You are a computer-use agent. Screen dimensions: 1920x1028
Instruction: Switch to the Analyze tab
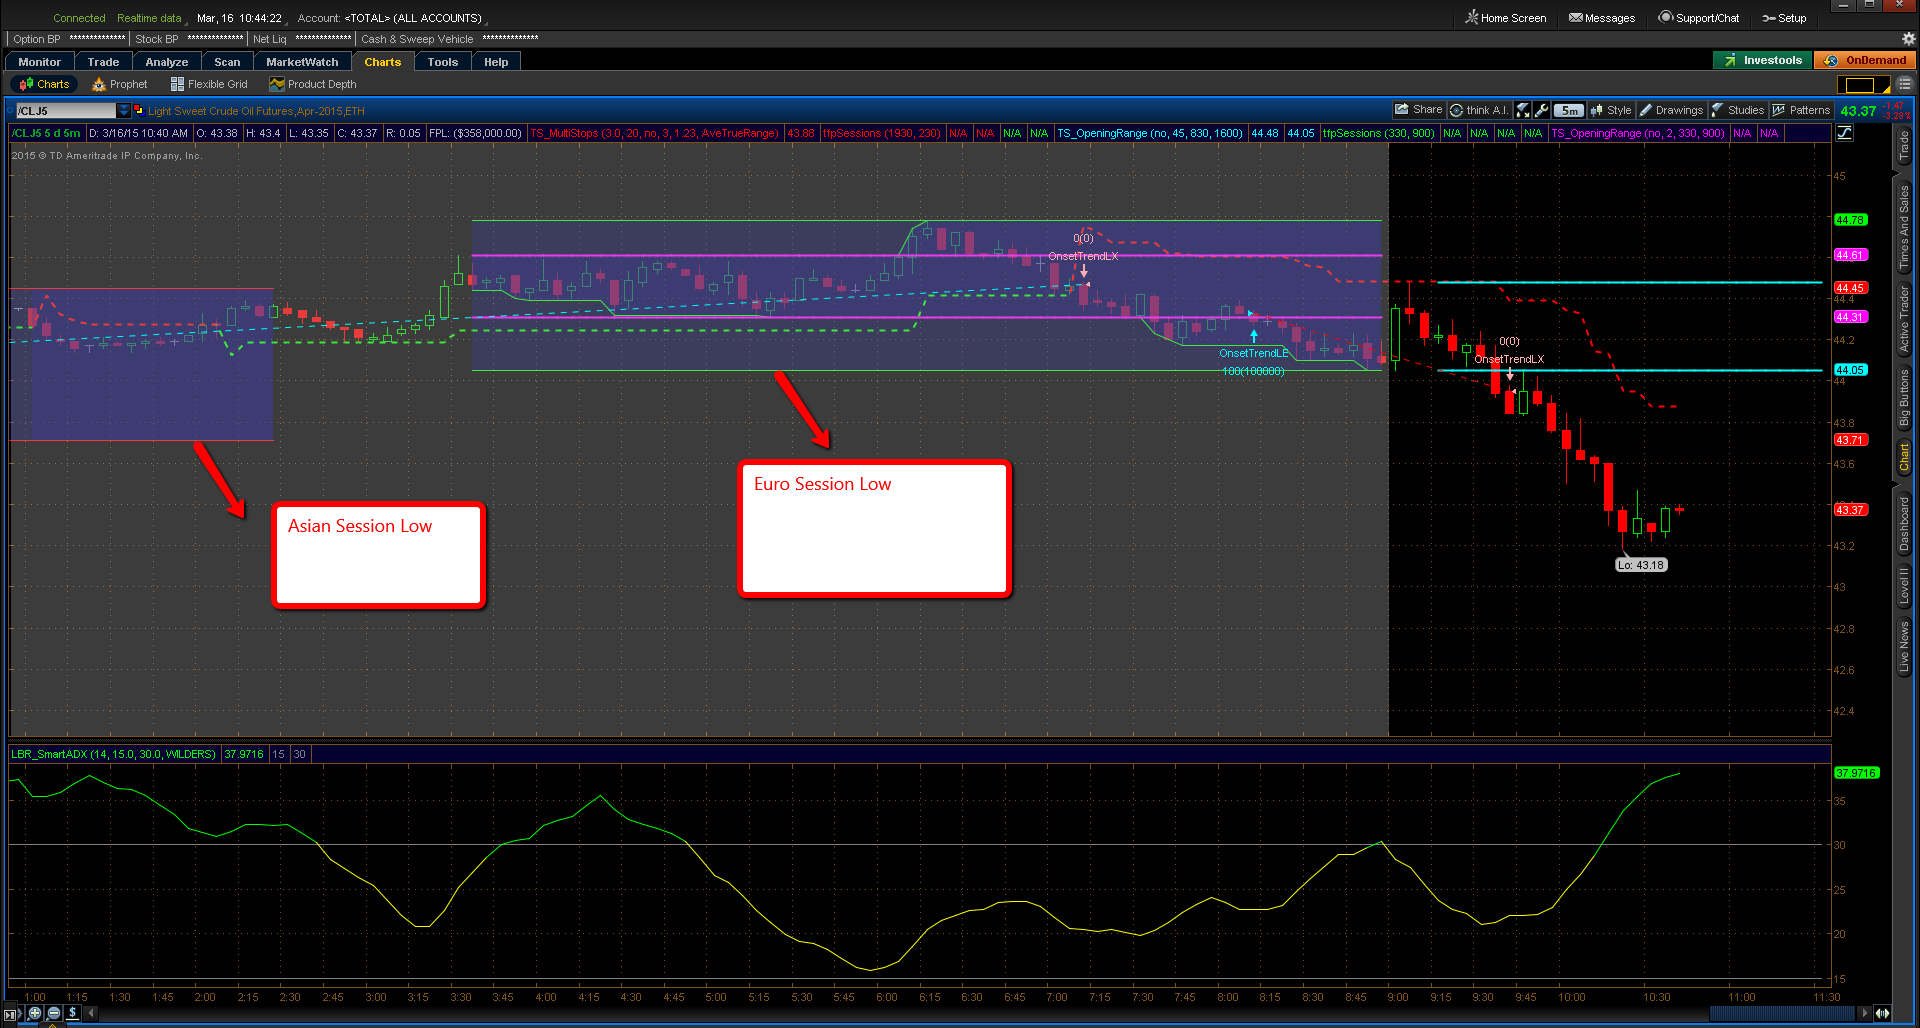[x=167, y=62]
